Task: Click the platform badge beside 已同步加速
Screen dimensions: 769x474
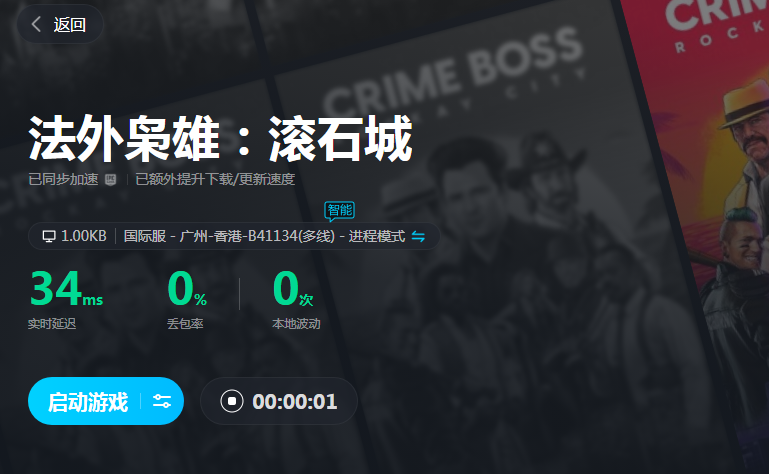Action: coord(111,180)
